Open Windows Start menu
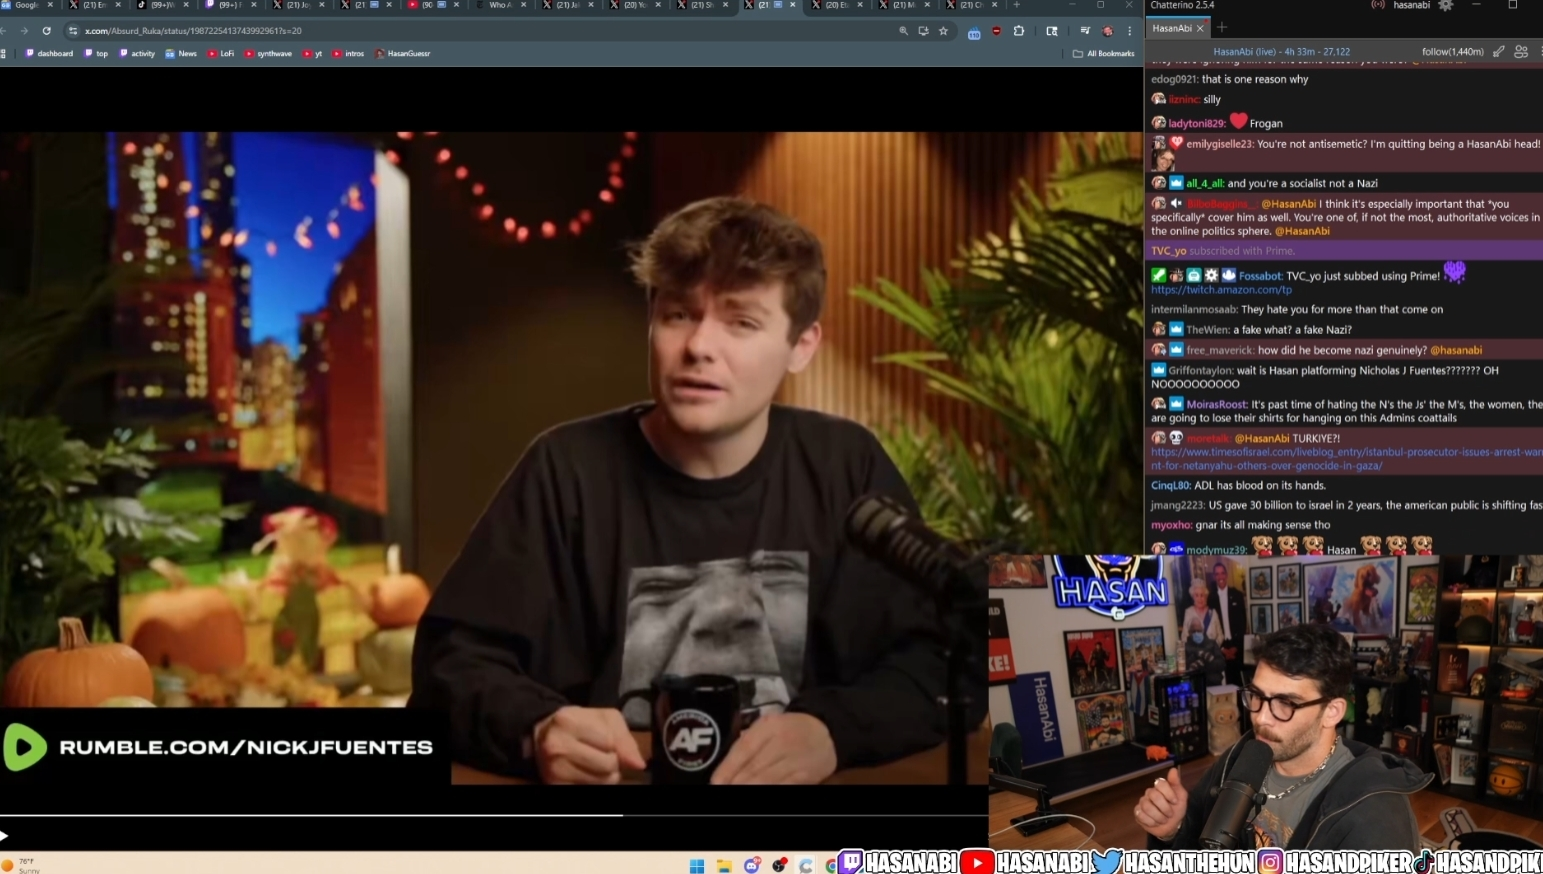Viewport: 1543px width, 874px height. tap(697, 866)
